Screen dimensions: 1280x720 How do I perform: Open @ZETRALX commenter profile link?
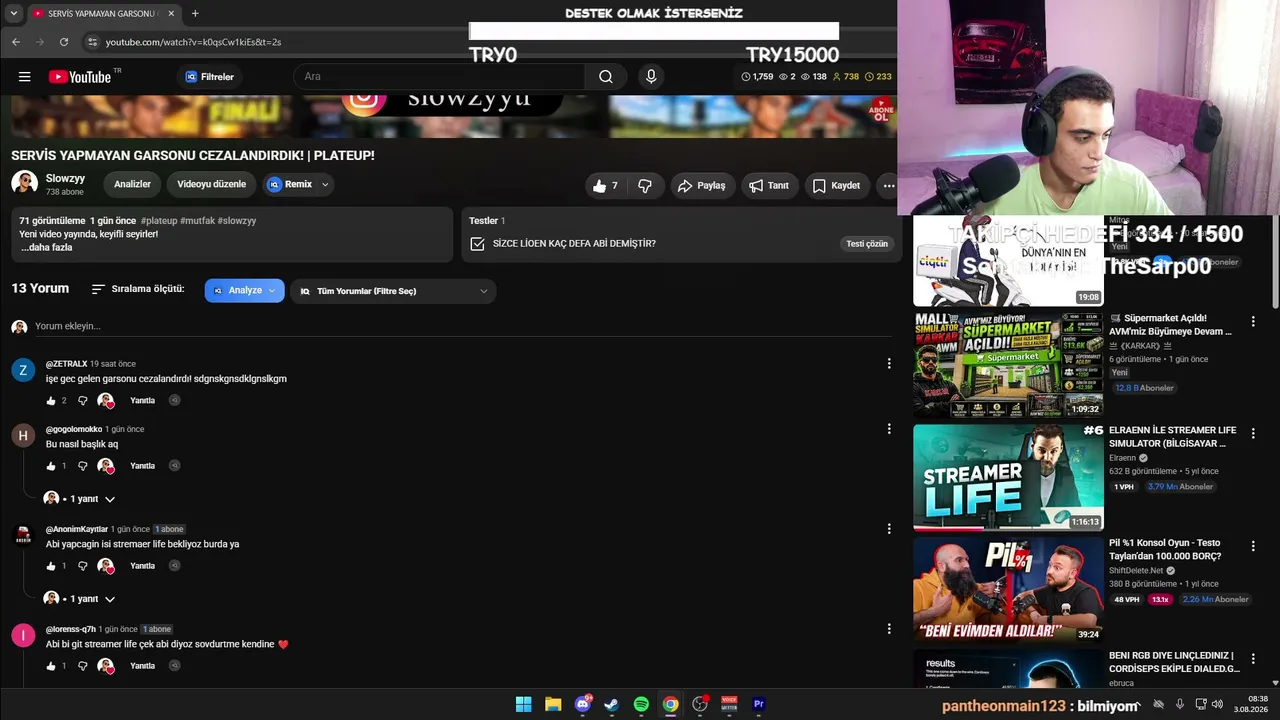[x=66, y=364]
